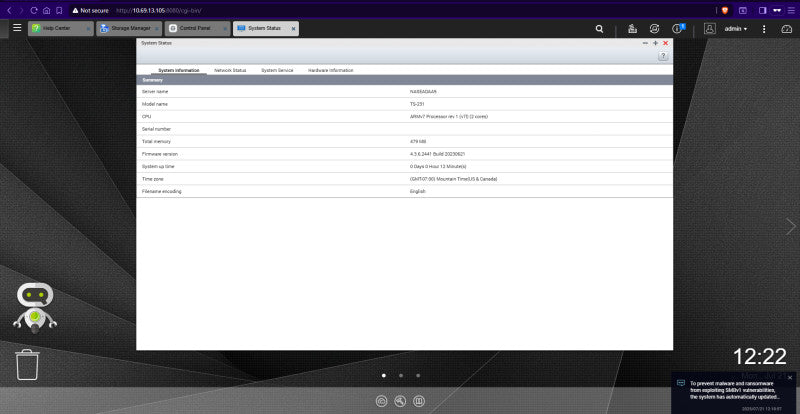Screen dimensions: 800x414
Task: Switch to Control Panel taskbar window
Action: tap(197, 29)
